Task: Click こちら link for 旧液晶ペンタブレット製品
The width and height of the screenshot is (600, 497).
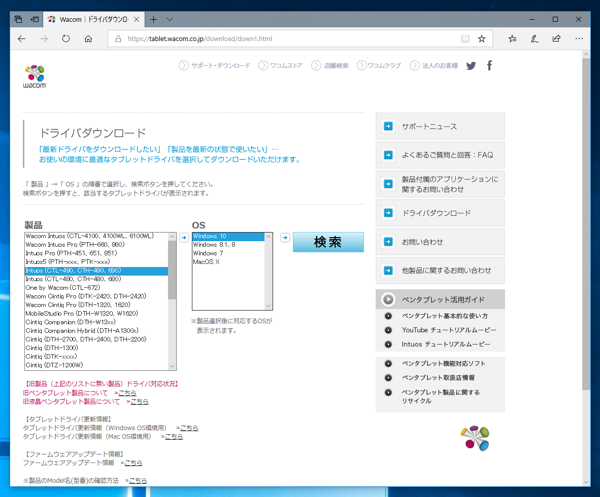Action: pyautogui.click(x=139, y=401)
